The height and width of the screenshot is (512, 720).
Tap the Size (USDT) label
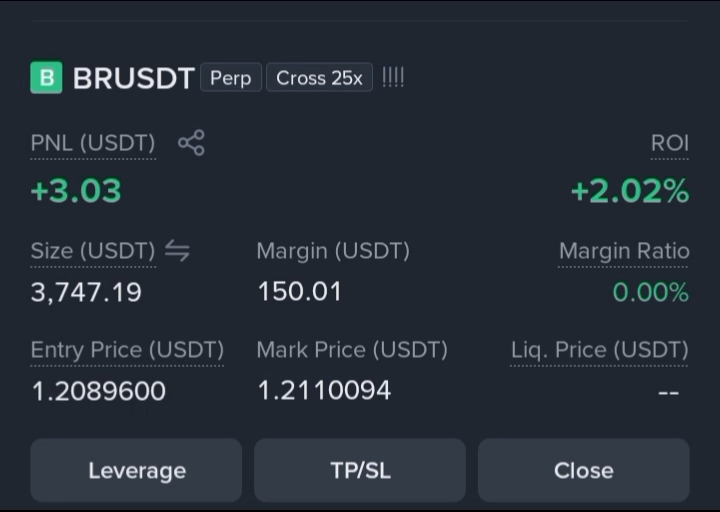[93, 251]
